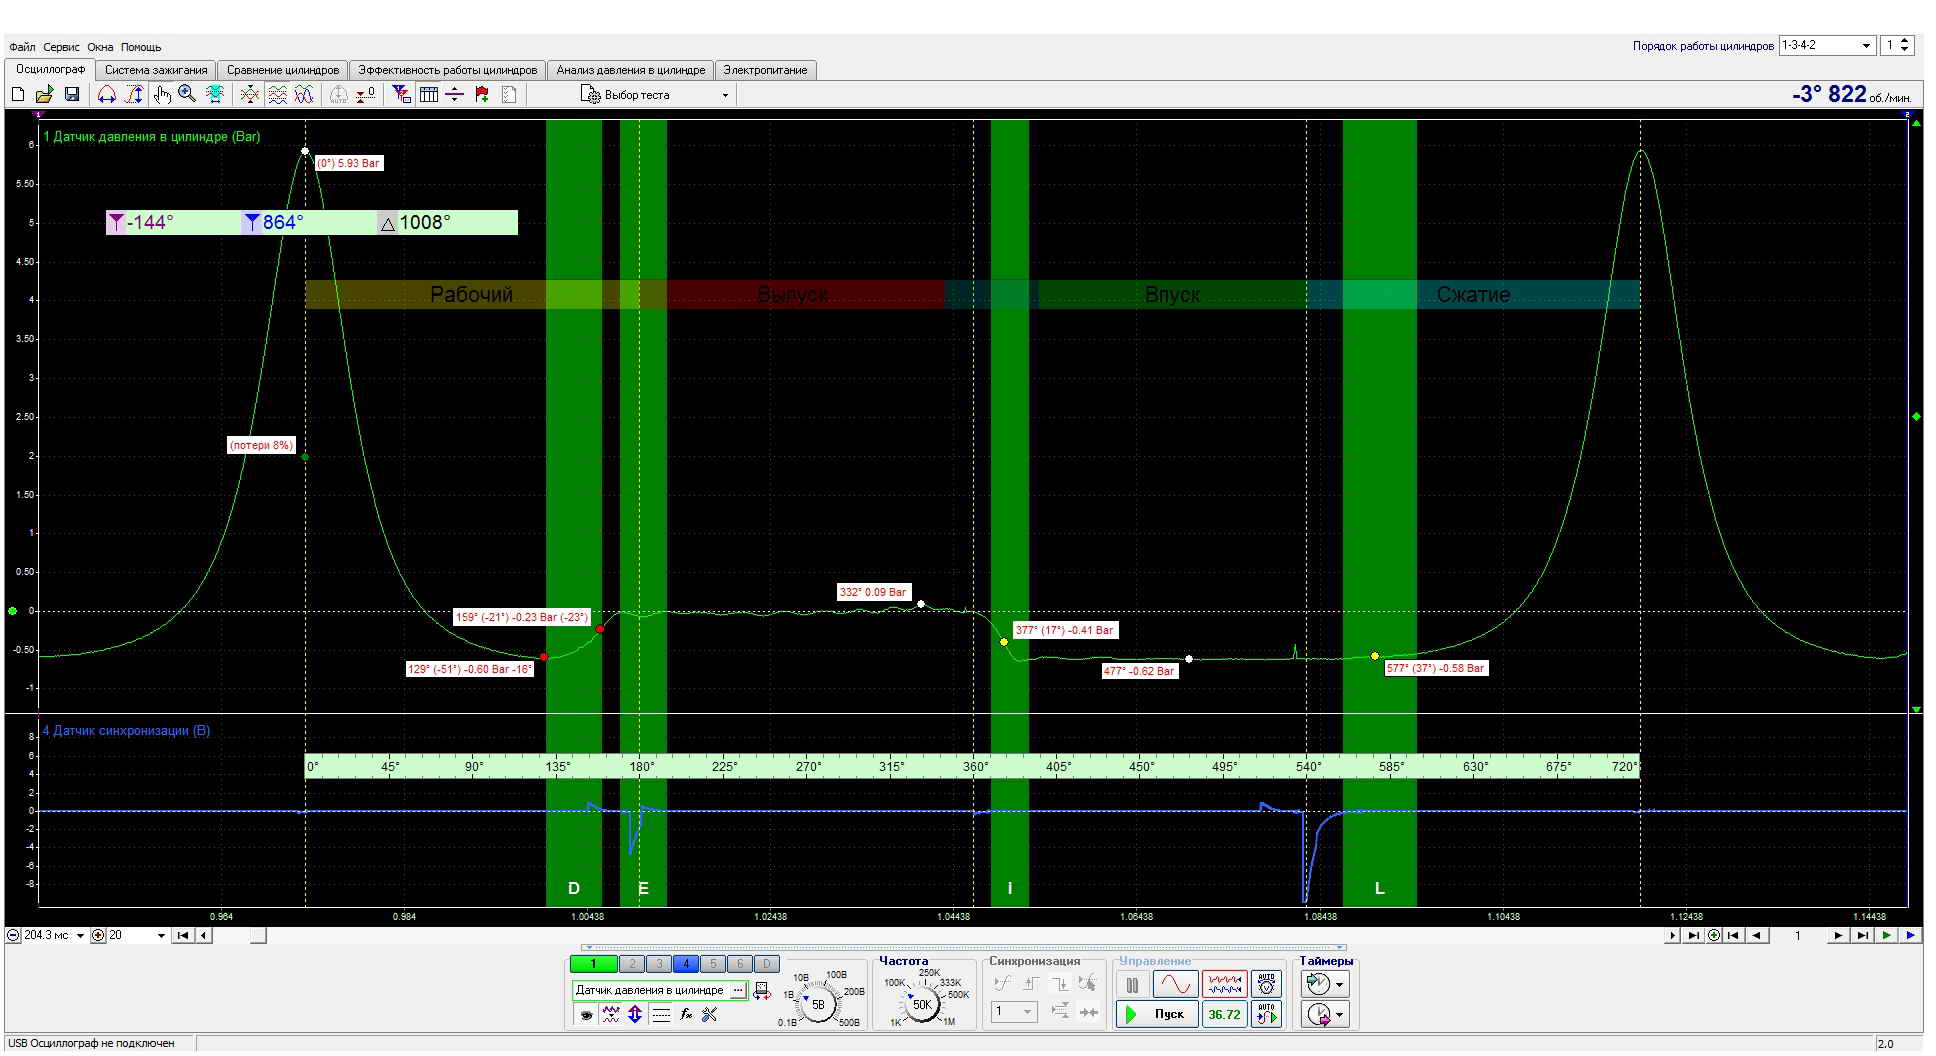Enable the D digital channel button

pos(766,964)
